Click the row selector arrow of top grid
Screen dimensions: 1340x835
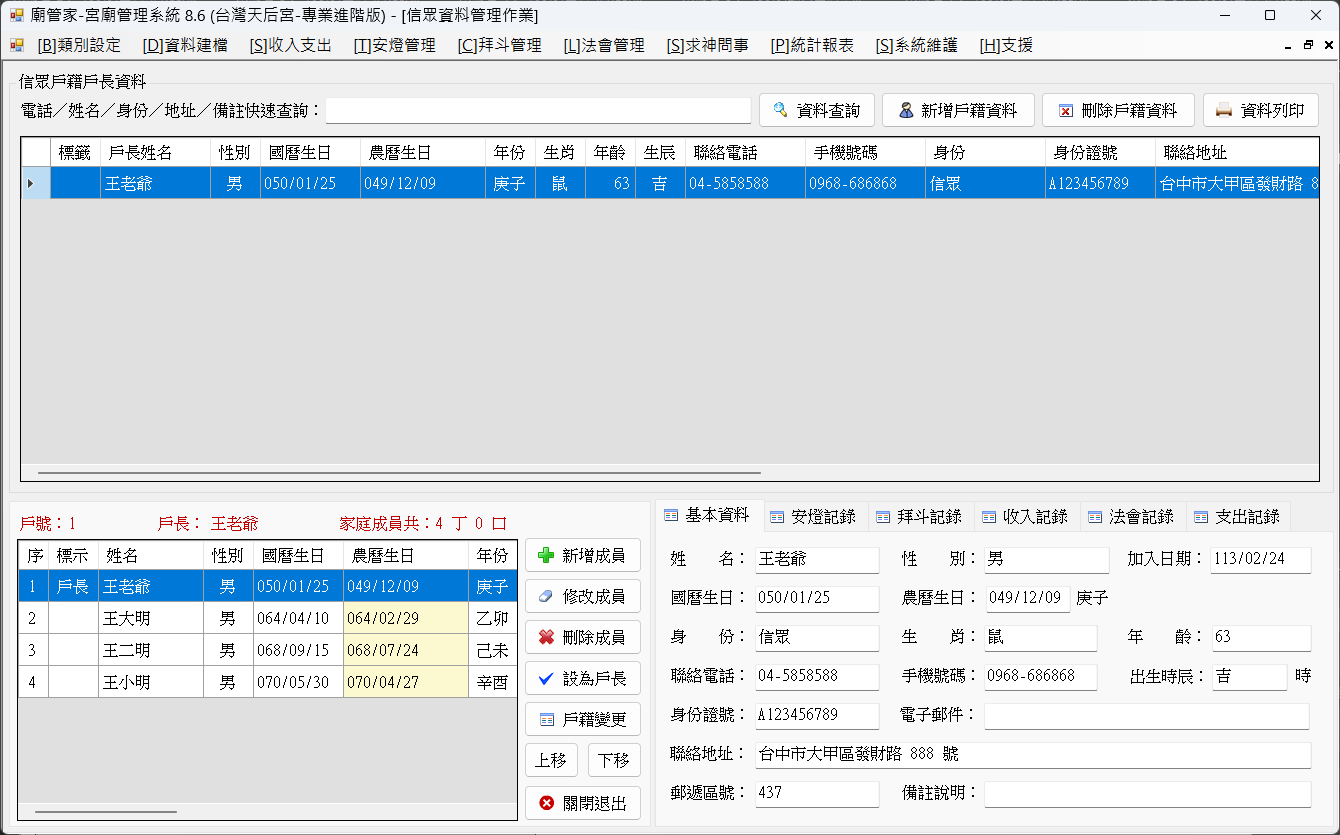tap(35, 183)
